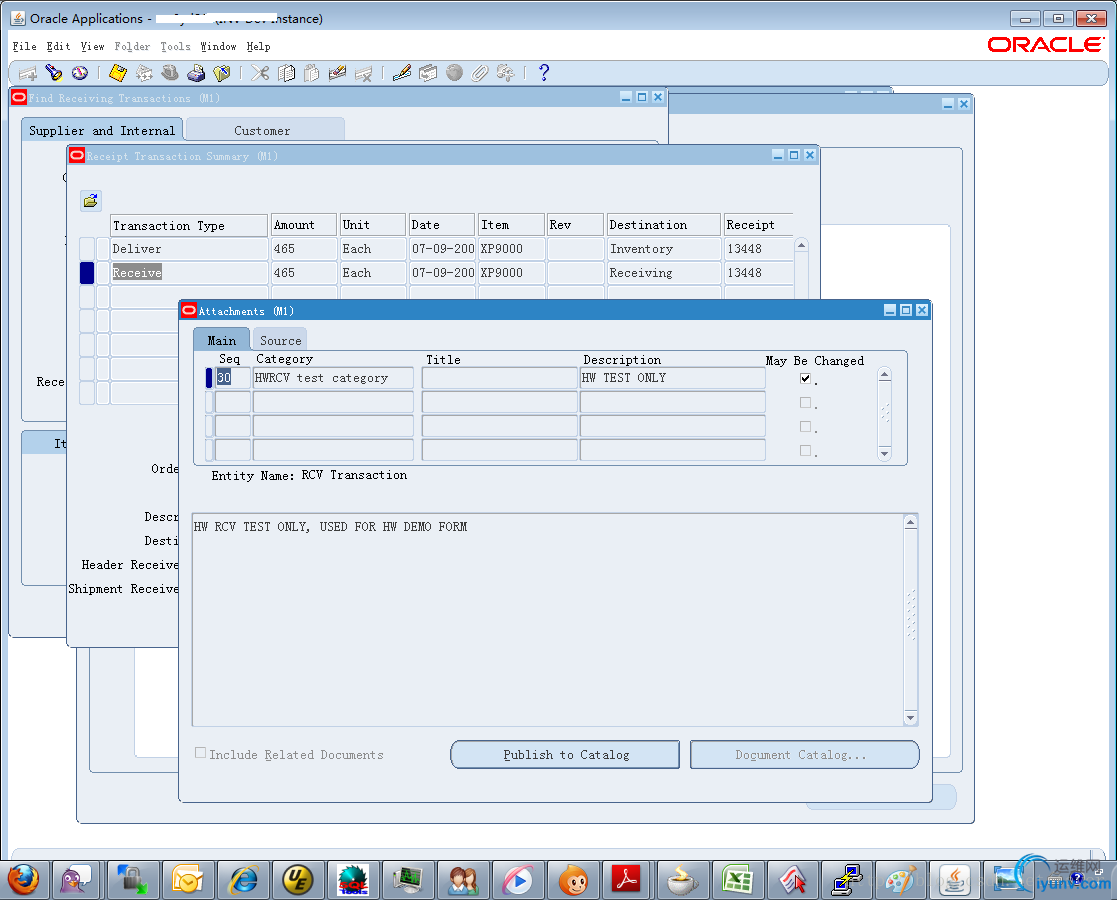
Task: Click the Title field of the first attachment
Action: coord(499,378)
